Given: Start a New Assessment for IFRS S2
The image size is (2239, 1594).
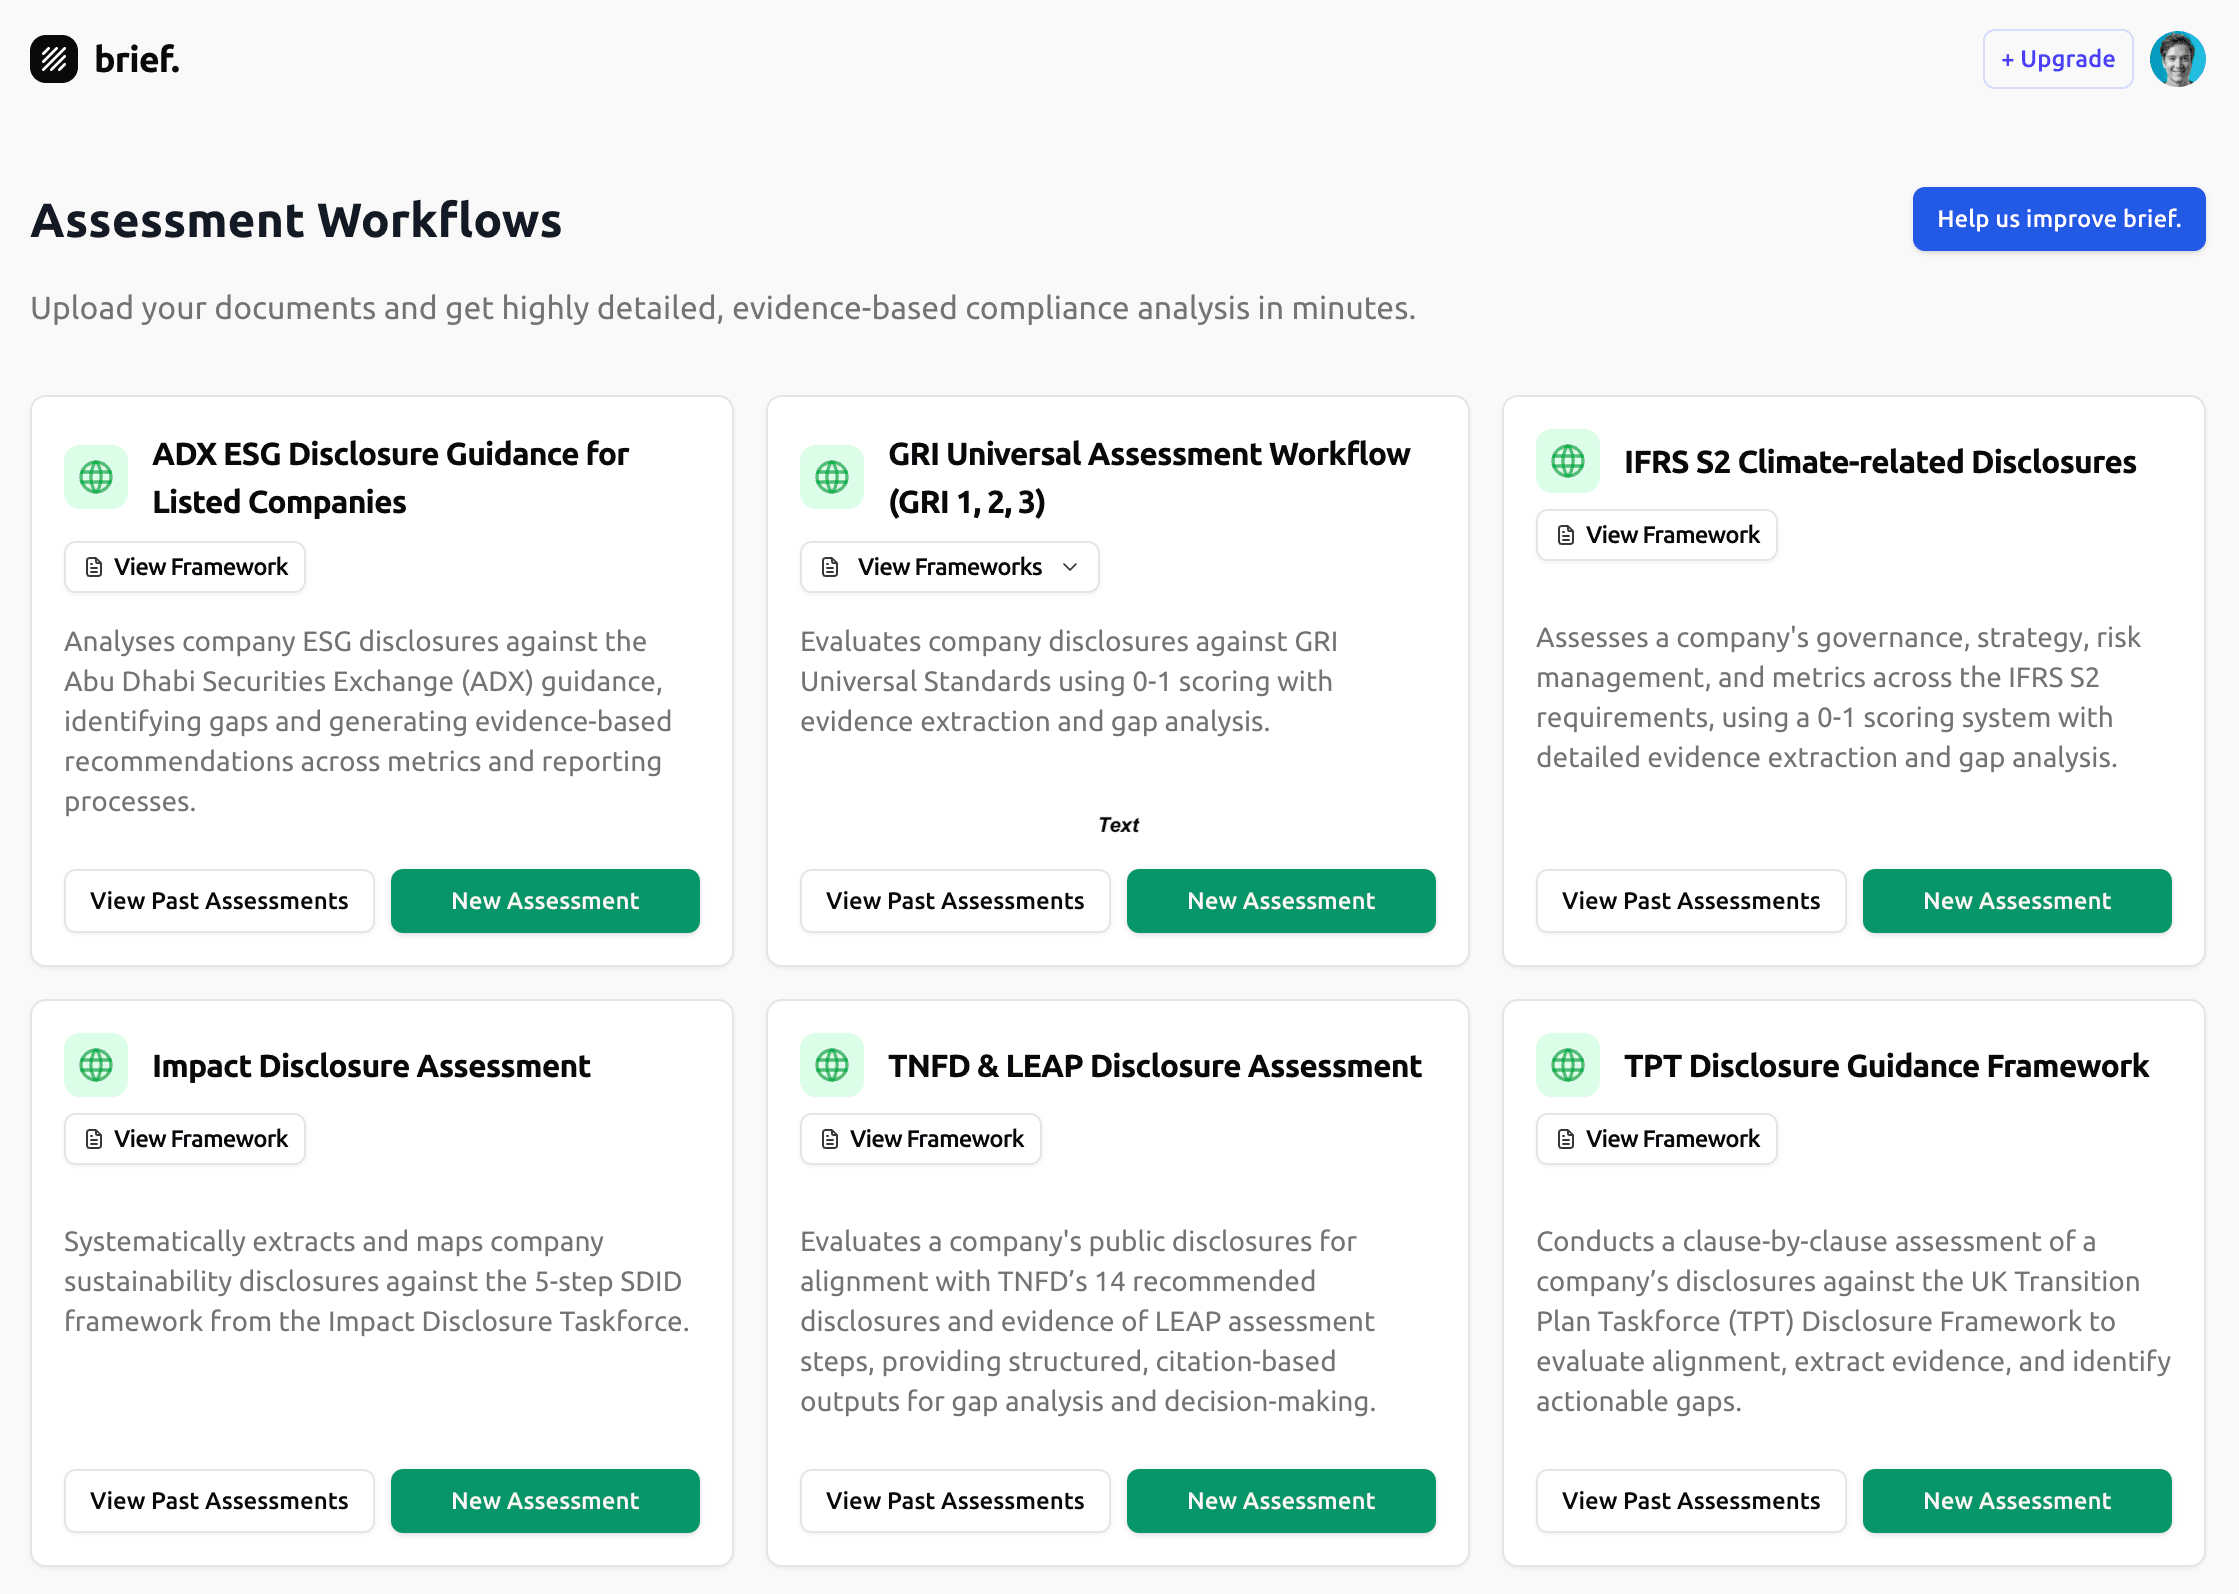Looking at the screenshot, I should [2017, 900].
